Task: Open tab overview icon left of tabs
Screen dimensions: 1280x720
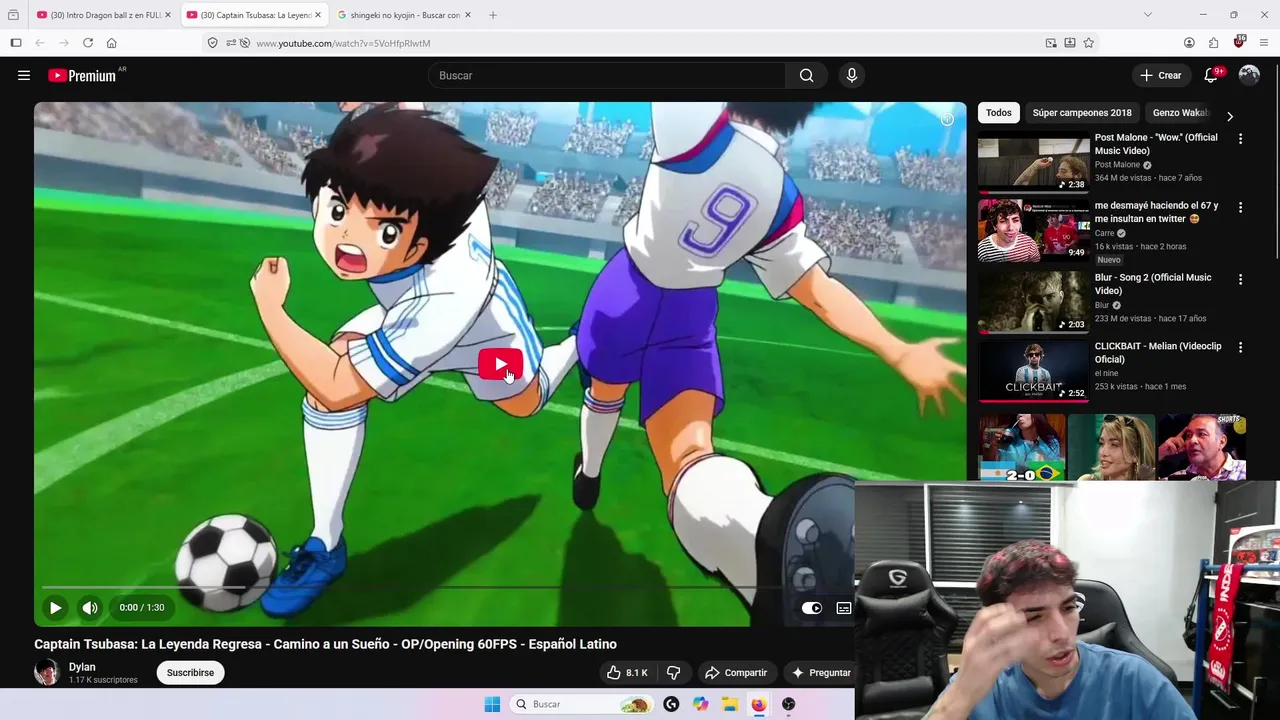Action: click(13, 15)
